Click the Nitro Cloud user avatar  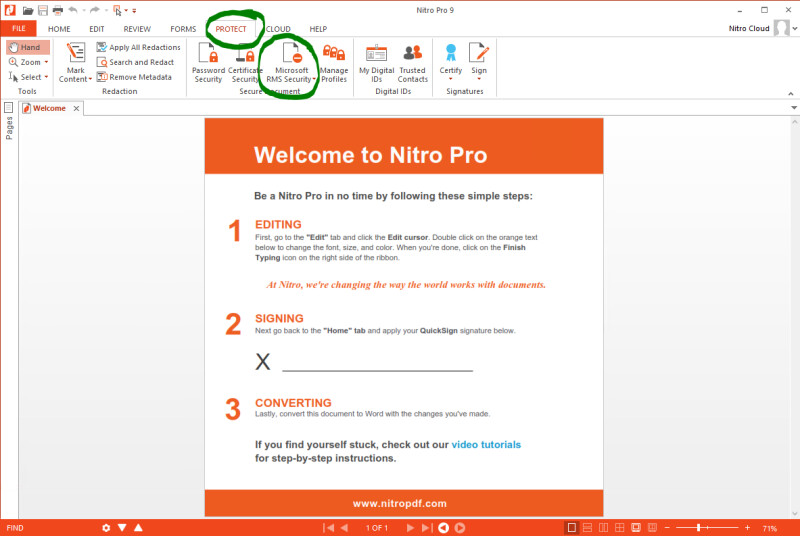[781, 28]
